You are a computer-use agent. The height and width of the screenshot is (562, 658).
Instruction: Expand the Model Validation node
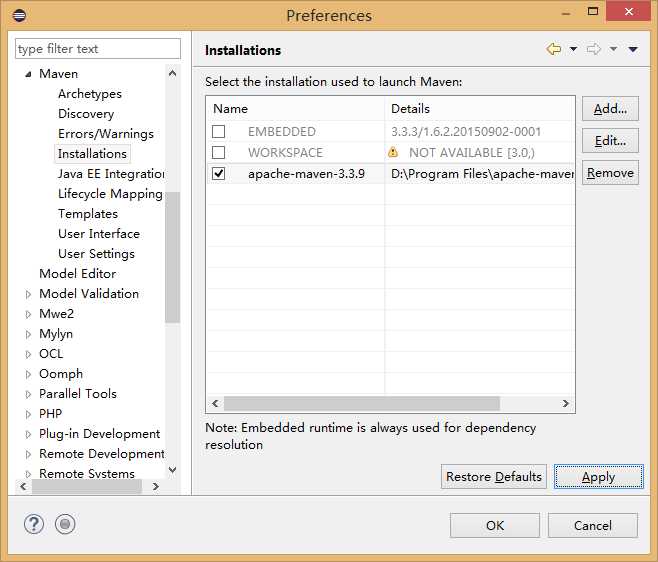[28, 294]
